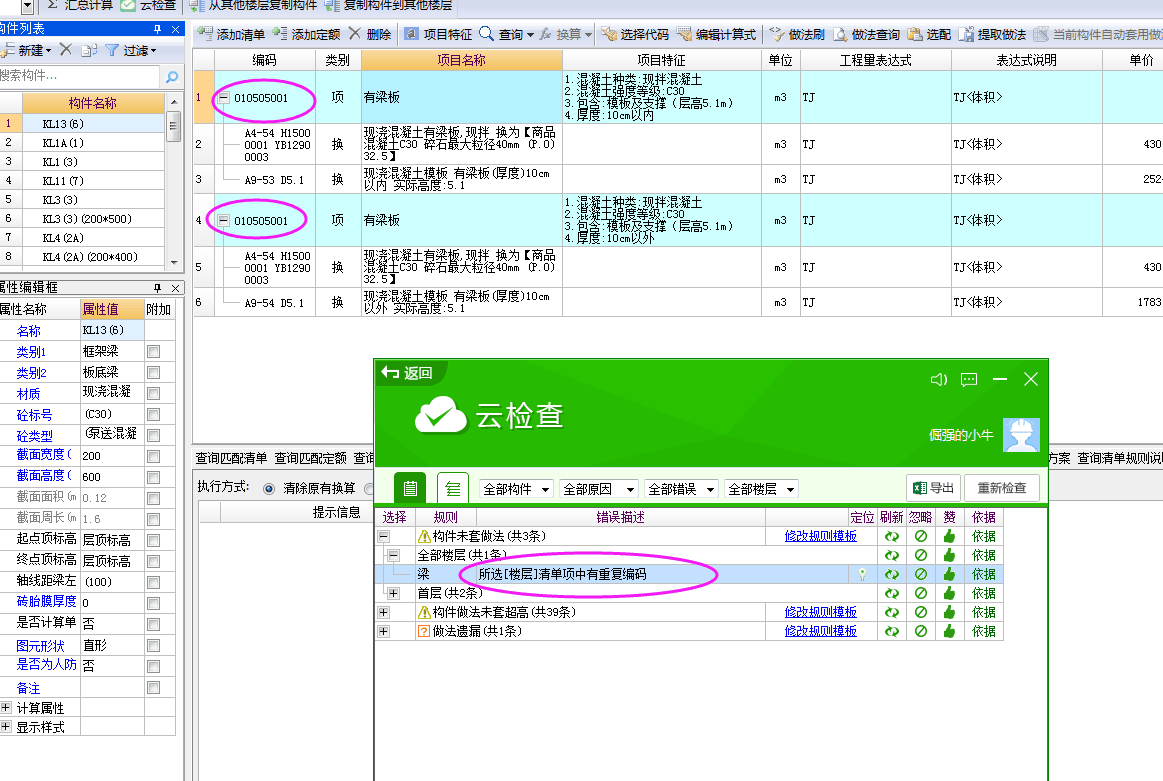Open 做法查询 tool

(x=866, y=34)
